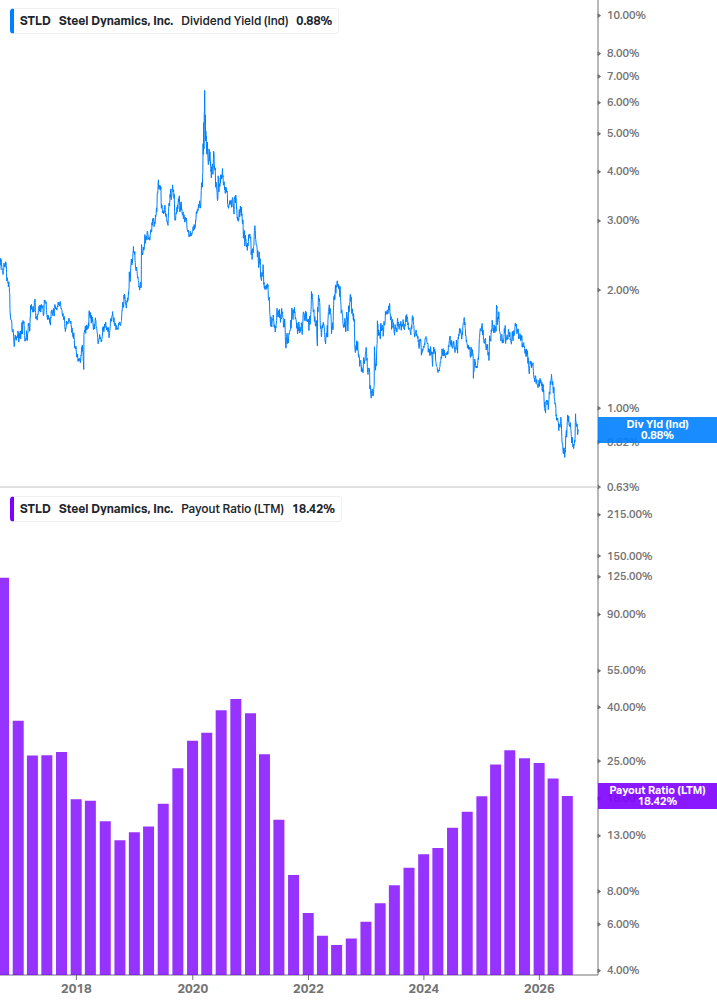Click the 2020 spike peak on the dividend yield line
The width and height of the screenshot is (717, 1005).
(x=204, y=93)
